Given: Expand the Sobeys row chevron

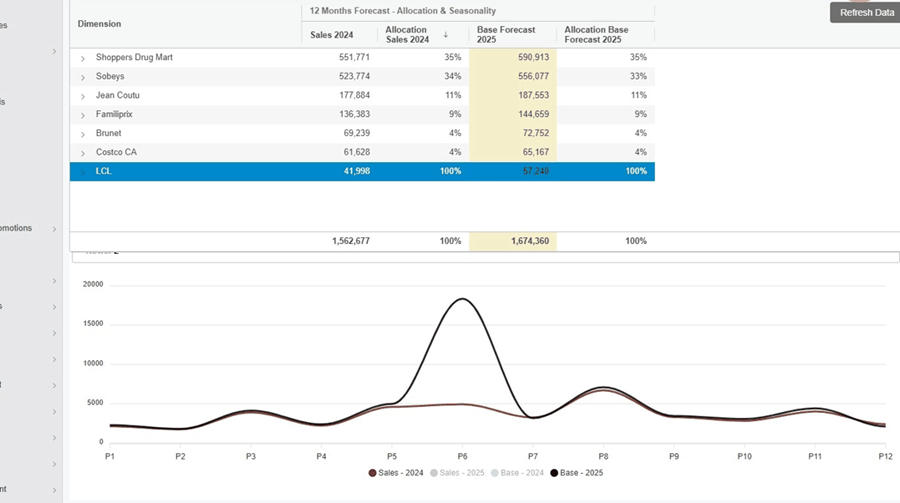Looking at the screenshot, I should click(83, 77).
